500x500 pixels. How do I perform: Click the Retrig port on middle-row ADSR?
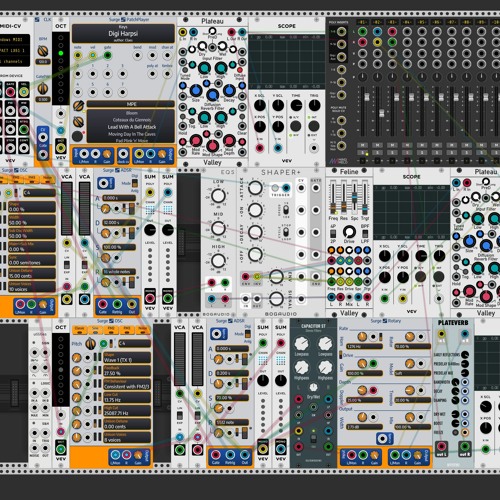117,304
